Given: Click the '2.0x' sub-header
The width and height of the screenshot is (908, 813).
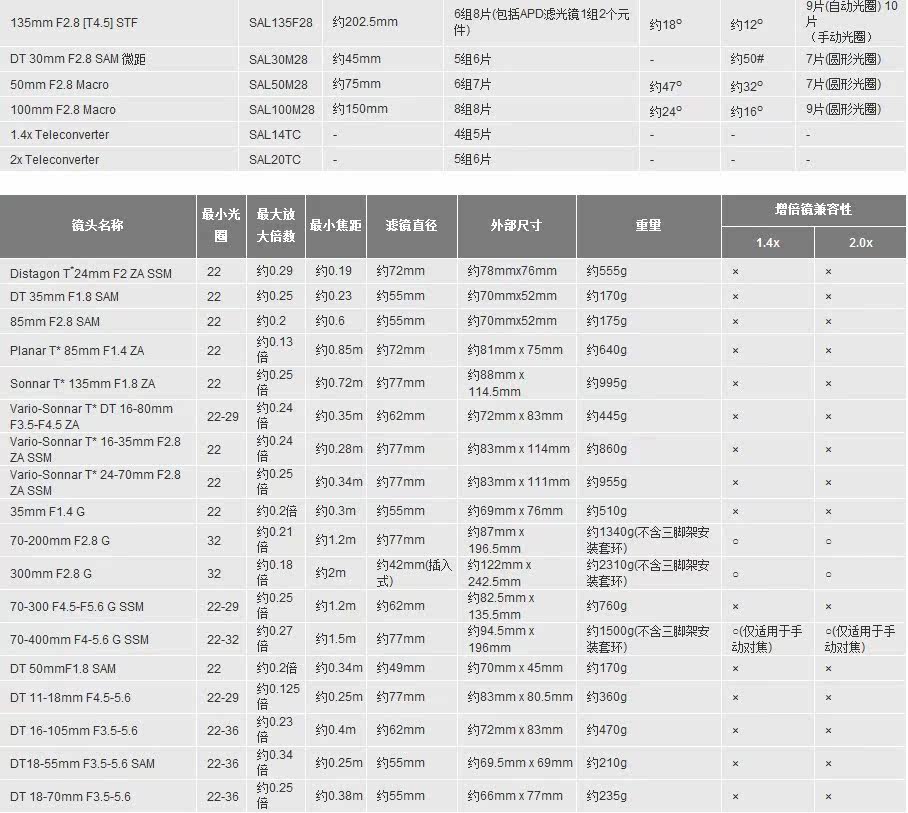Looking at the screenshot, I should (x=861, y=243).
